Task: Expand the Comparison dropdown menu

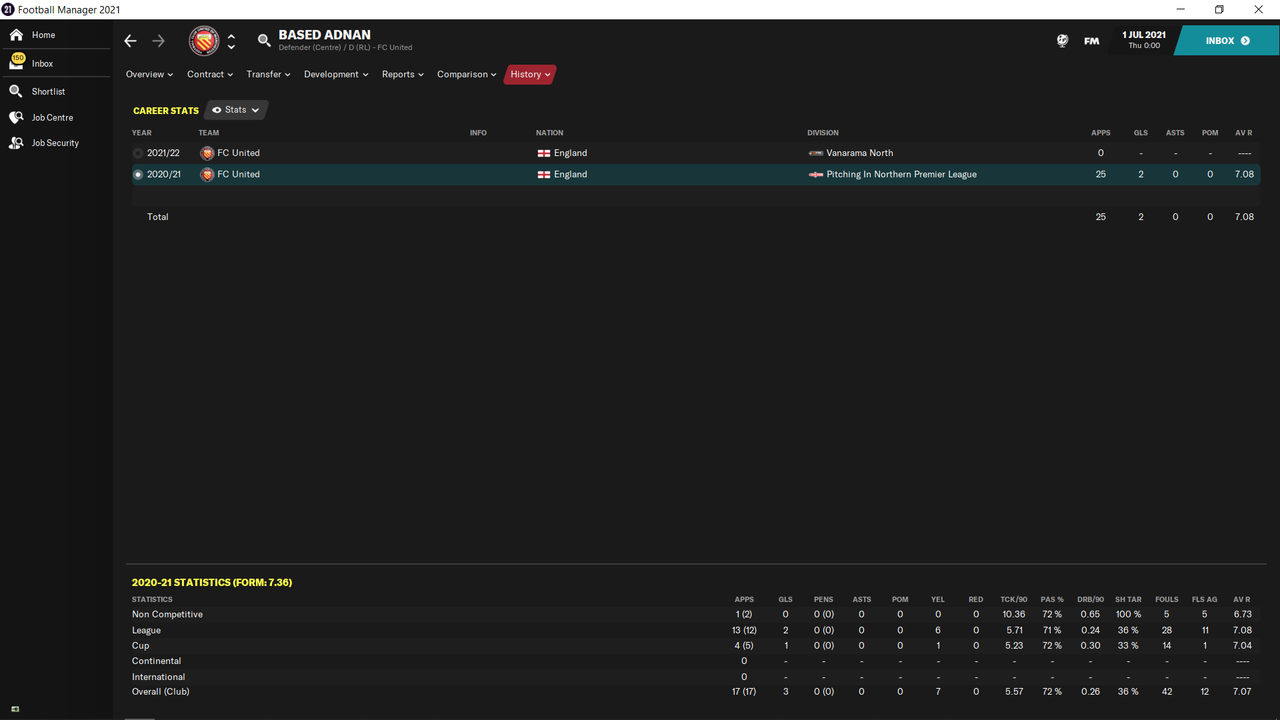Action: pos(467,74)
